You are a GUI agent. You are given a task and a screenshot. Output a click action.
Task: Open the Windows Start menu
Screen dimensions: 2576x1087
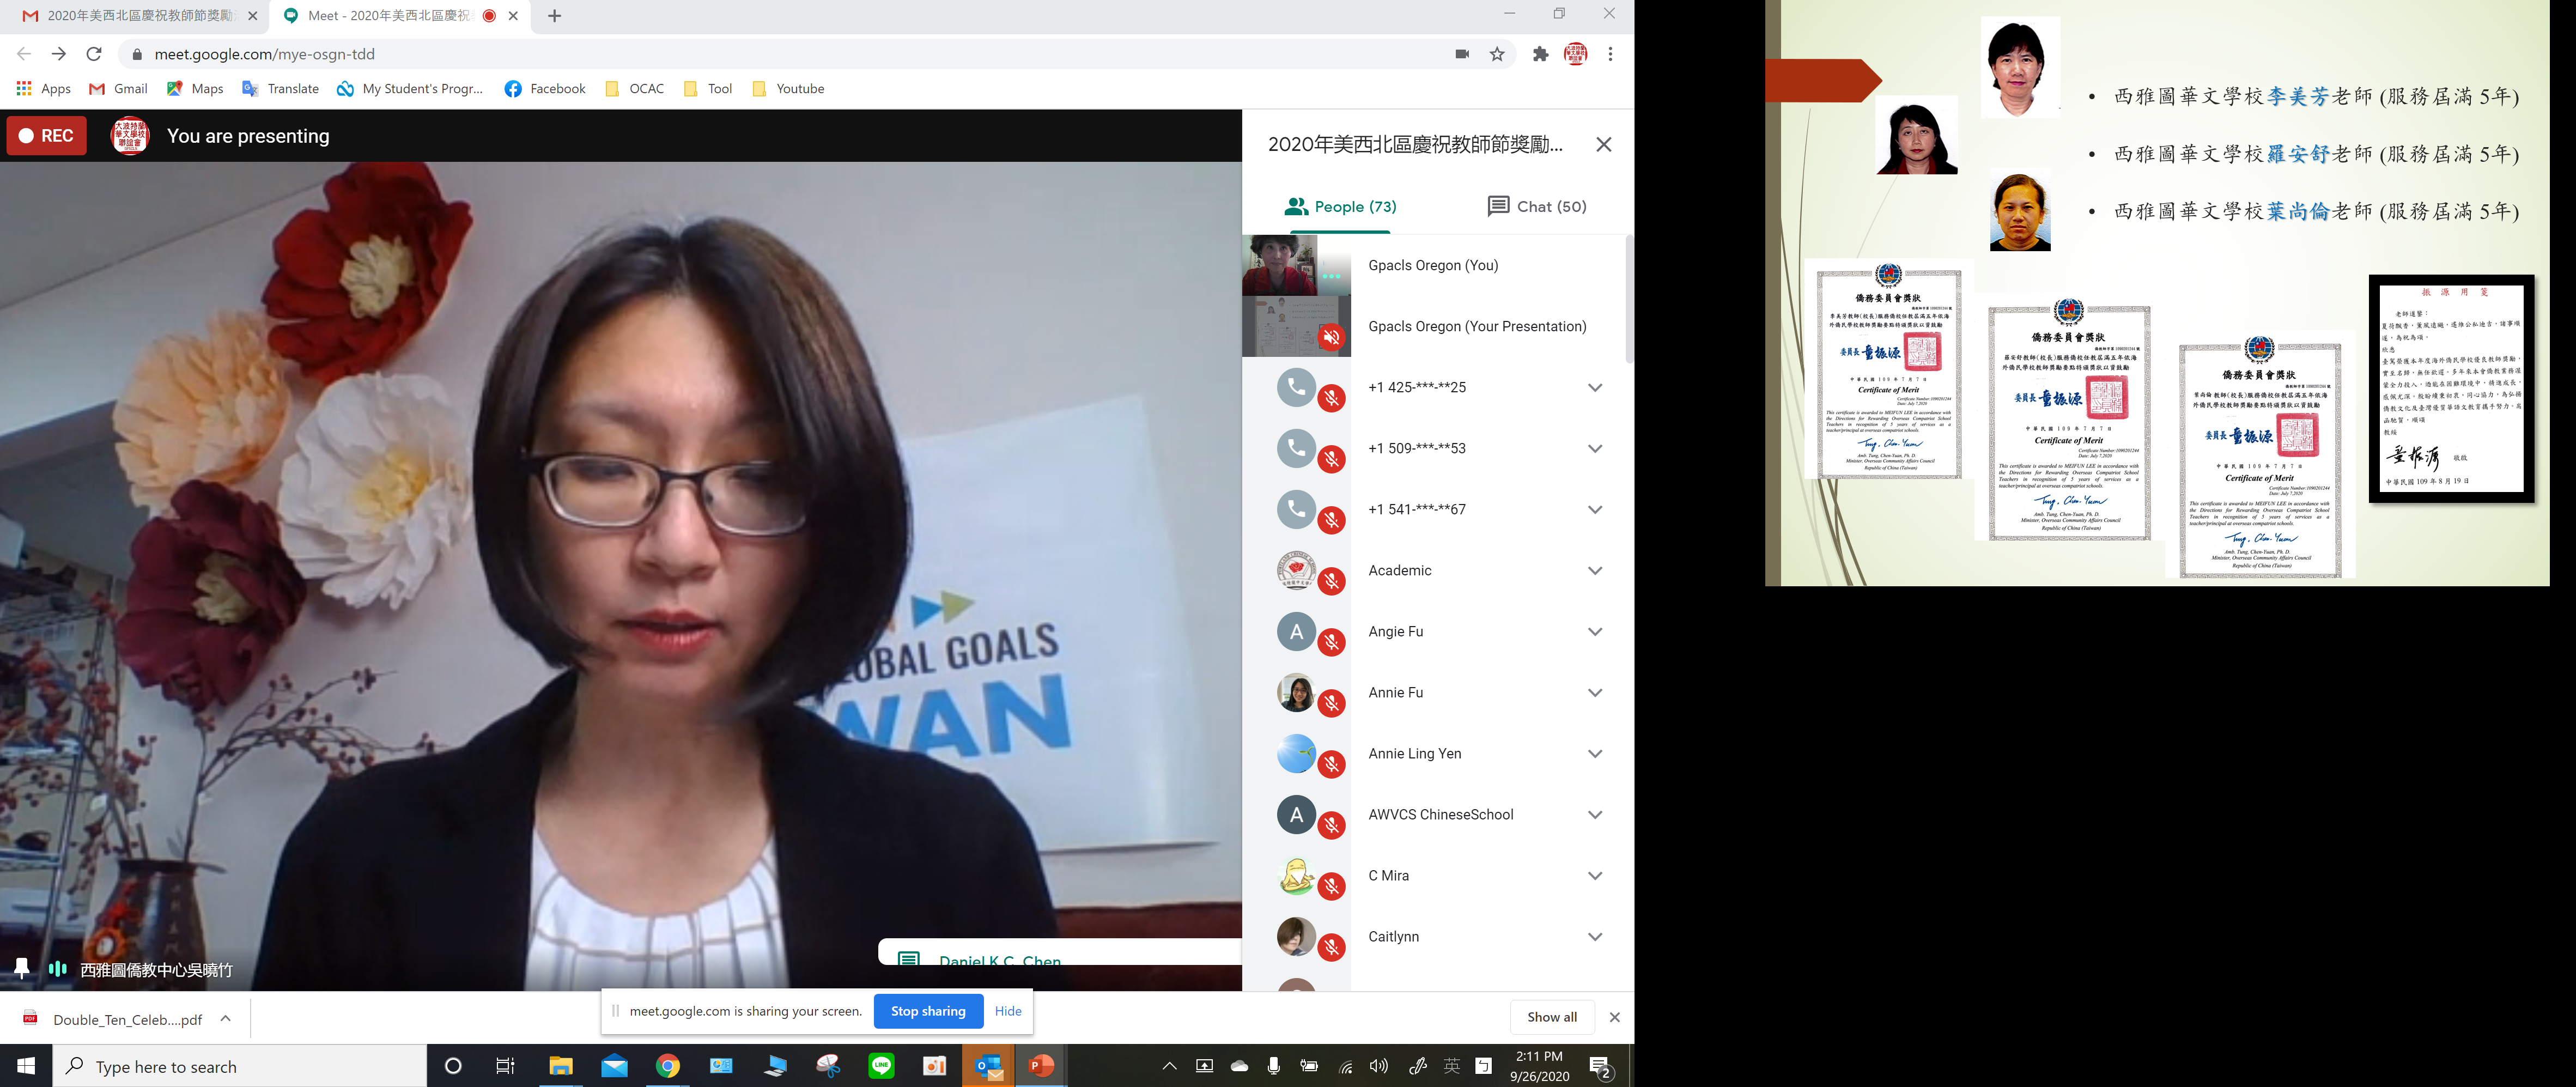click(26, 1066)
